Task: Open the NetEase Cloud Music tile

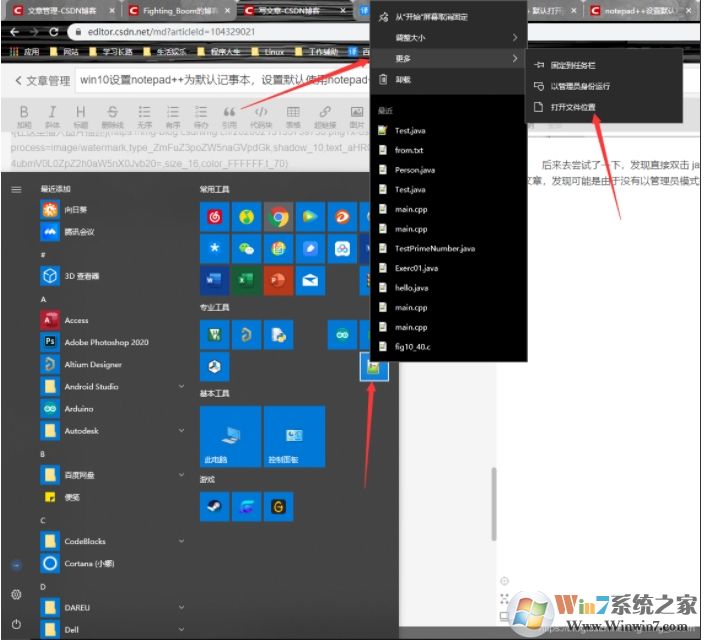Action: tap(215, 217)
